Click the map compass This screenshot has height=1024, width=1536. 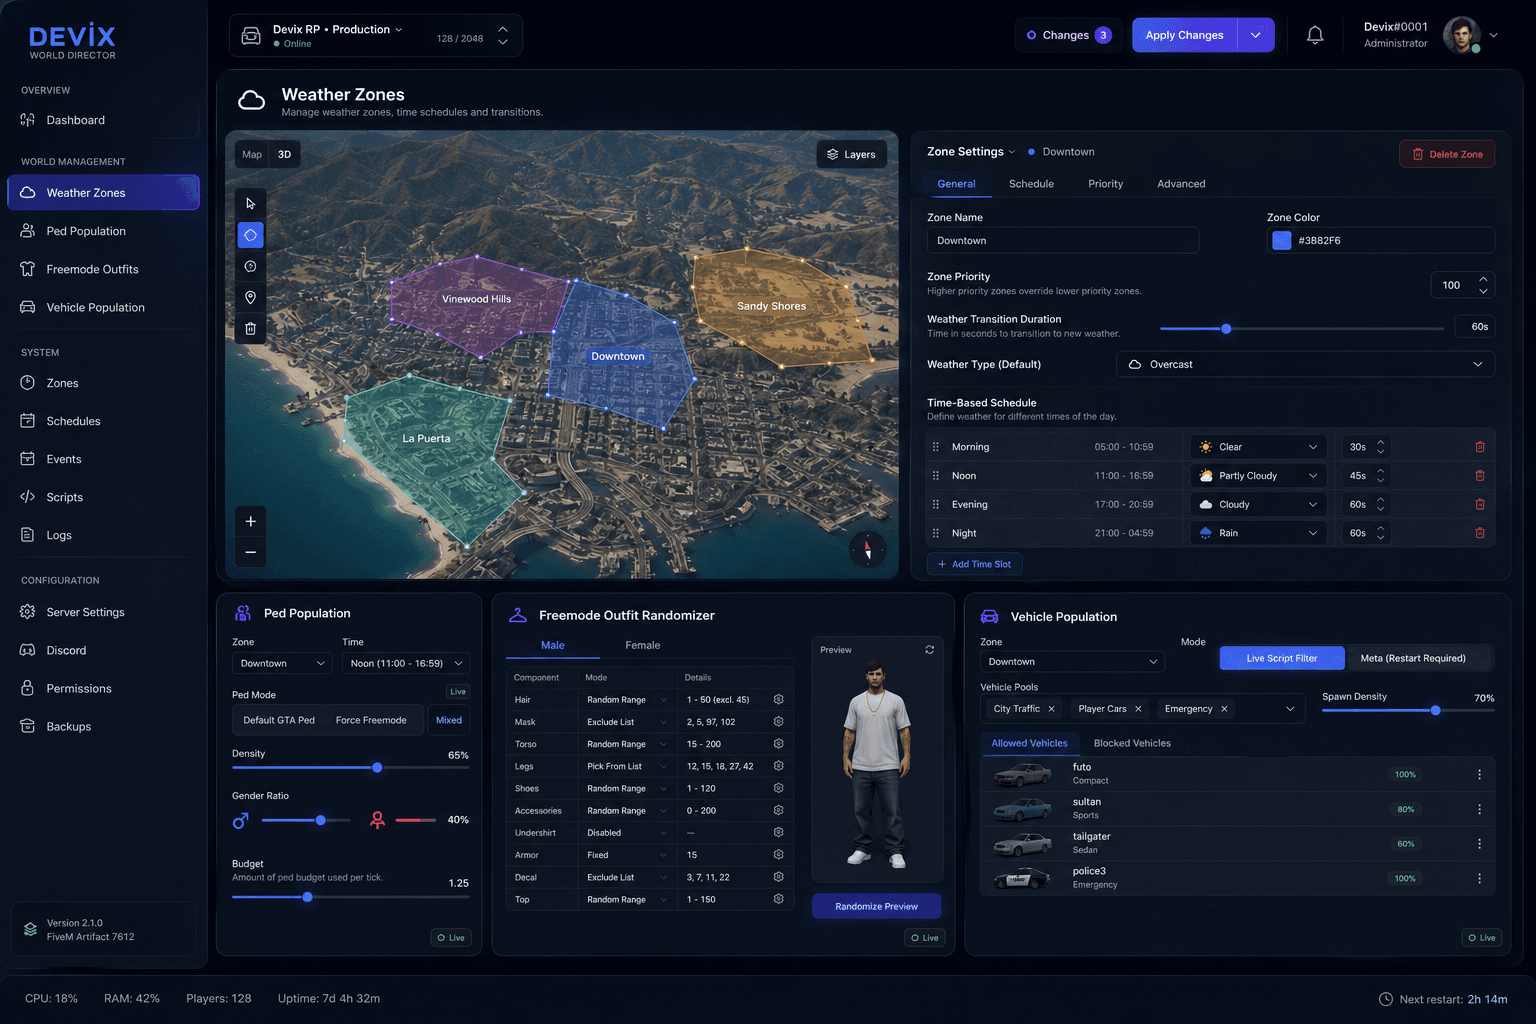[867, 549]
